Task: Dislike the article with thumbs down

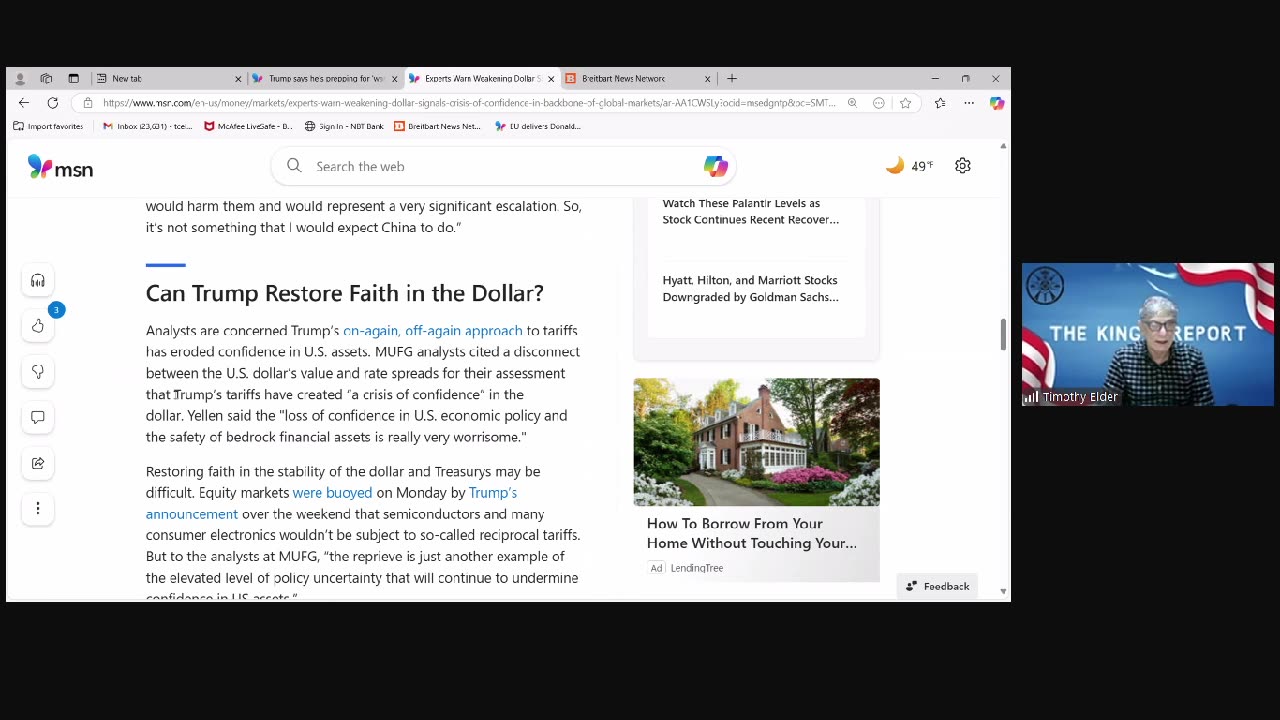Action: [38, 371]
